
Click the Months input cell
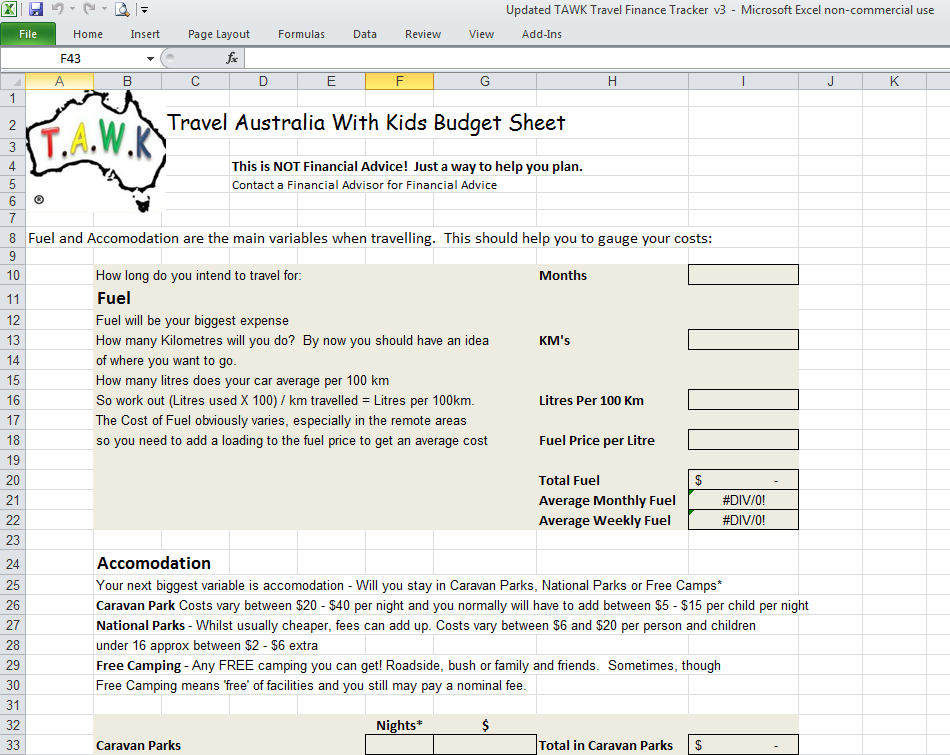point(742,275)
